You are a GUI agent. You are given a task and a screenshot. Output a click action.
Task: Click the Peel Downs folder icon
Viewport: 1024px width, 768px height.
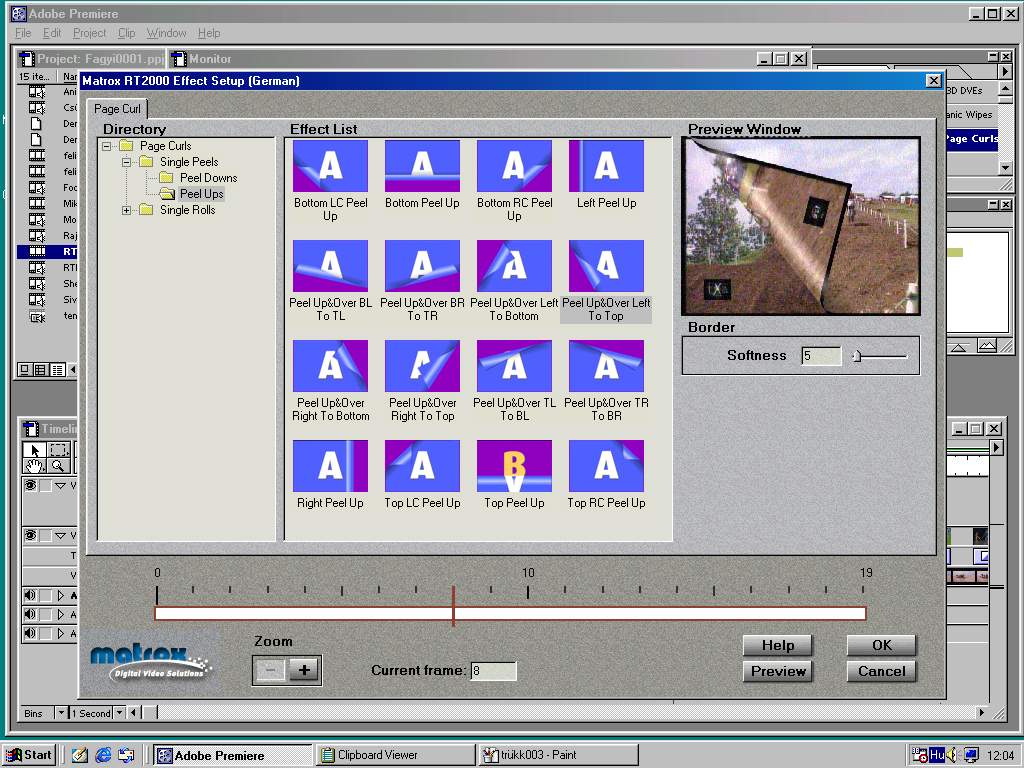pos(167,178)
